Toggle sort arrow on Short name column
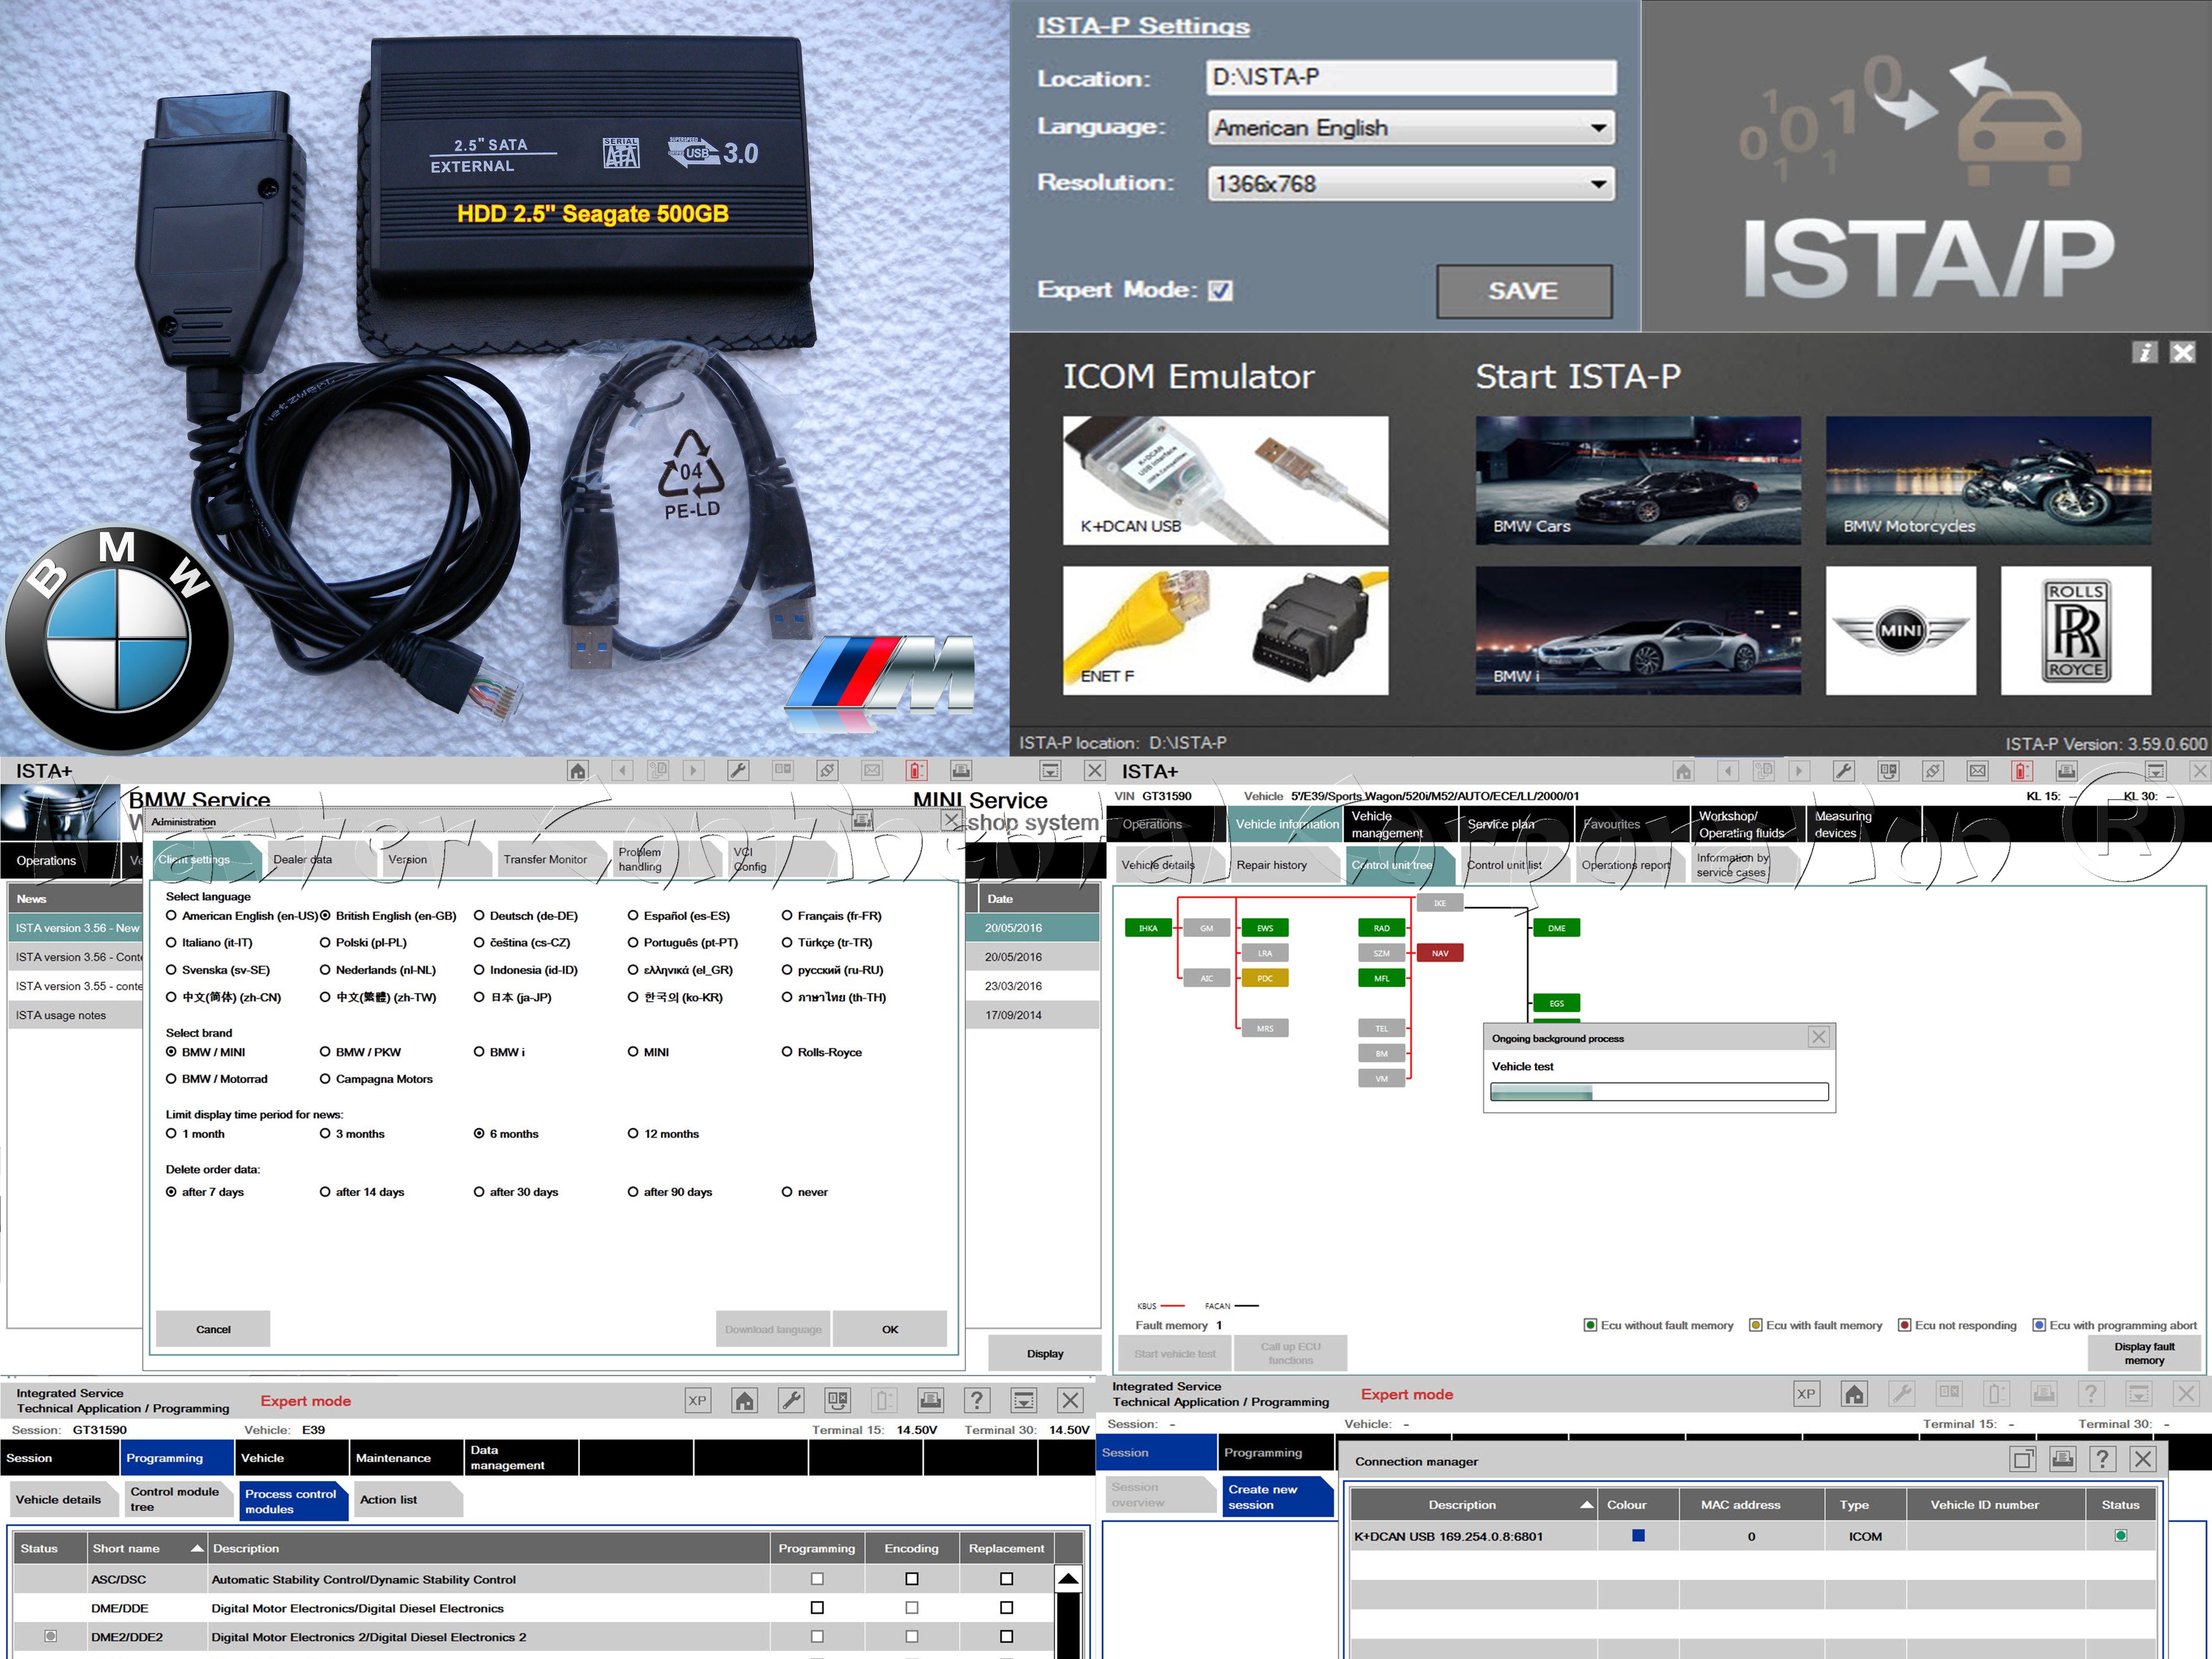 click(197, 1548)
